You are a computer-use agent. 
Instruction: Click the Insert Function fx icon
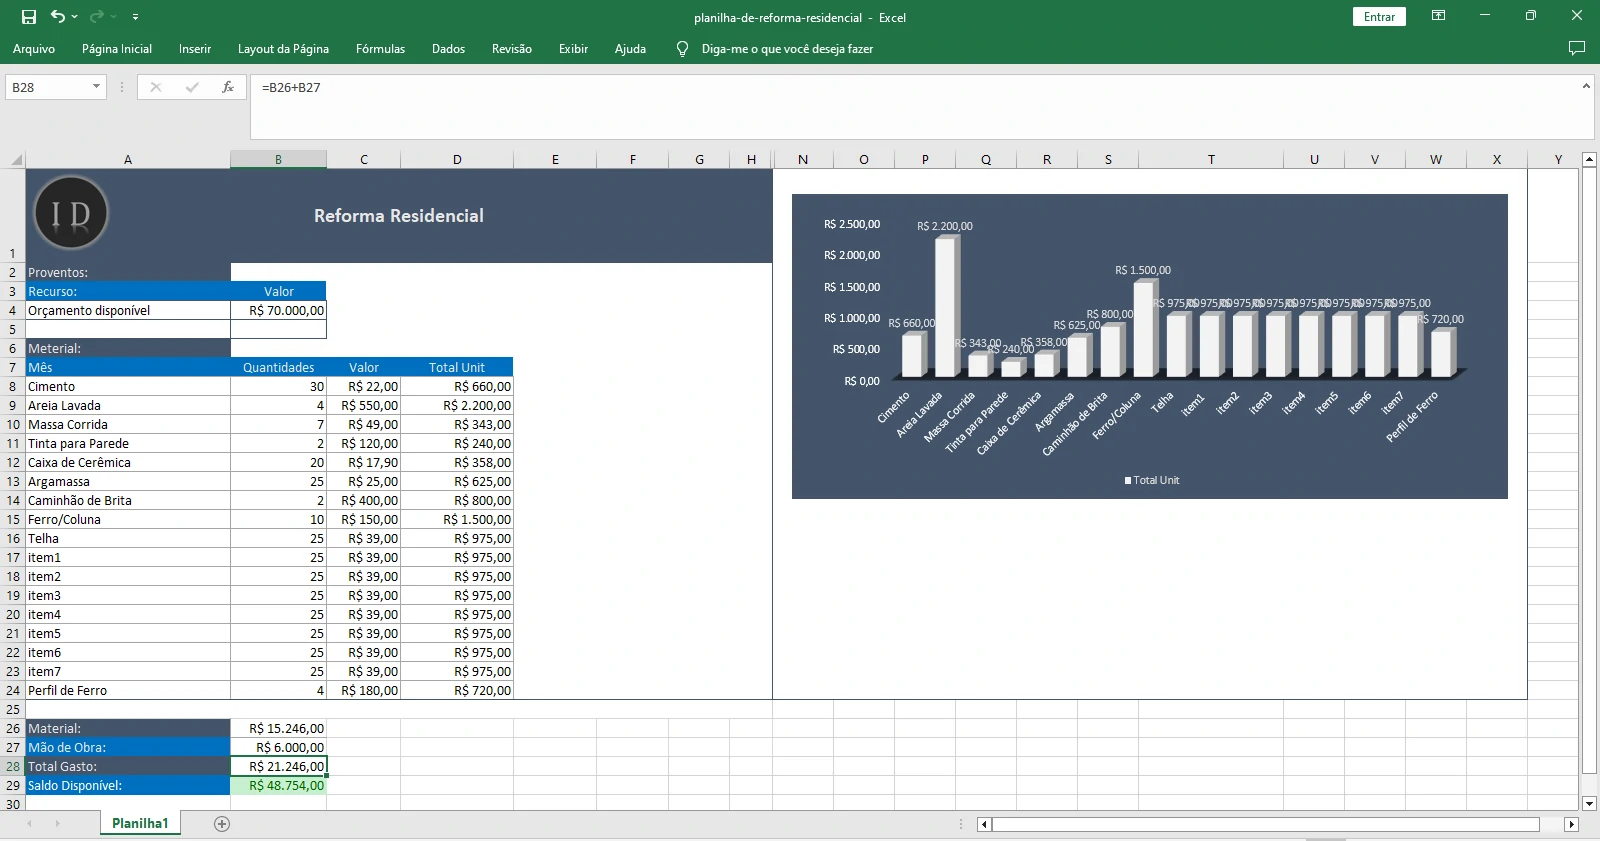[x=228, y=87]
